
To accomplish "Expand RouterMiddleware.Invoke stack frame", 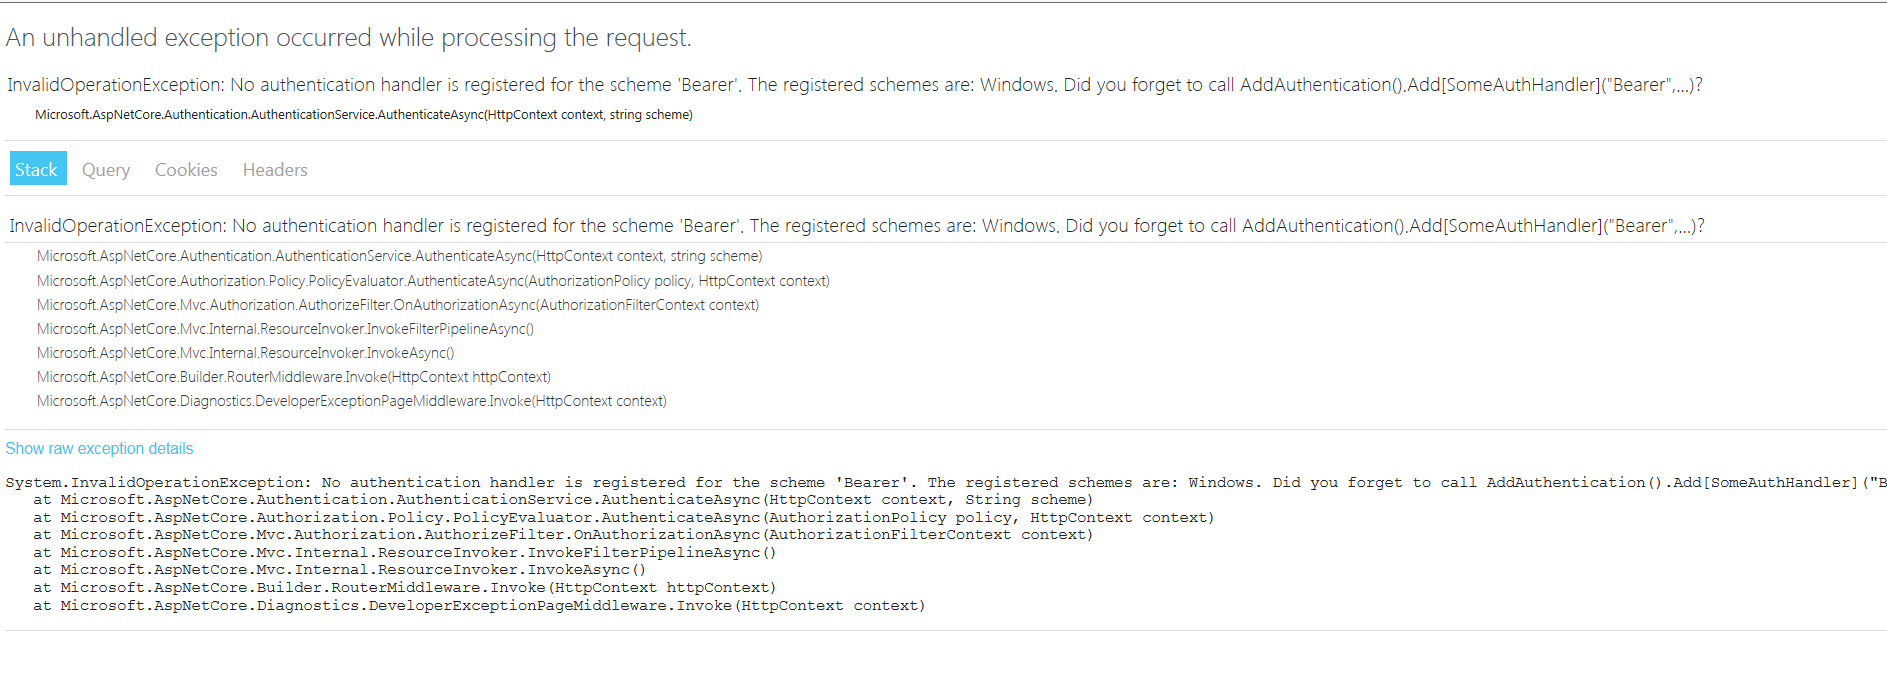I will (x=294, y=377).
